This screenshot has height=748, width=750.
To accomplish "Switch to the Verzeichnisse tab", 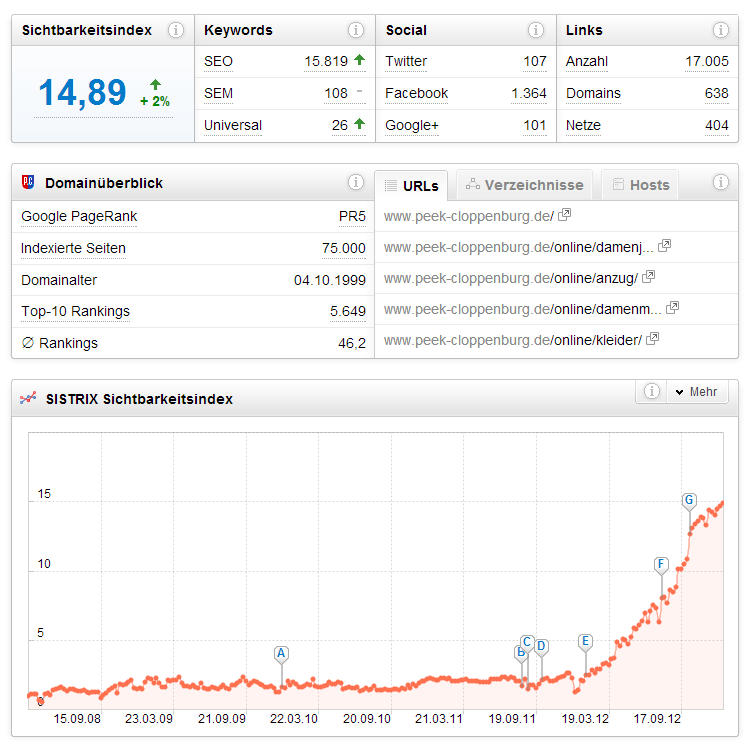I will tap(524, 185).
